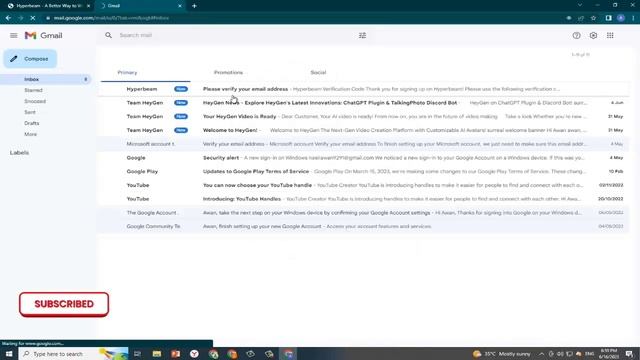Click the taskbar clock and date
Viewport: 640px width, 360px height.
click(609, 354)
